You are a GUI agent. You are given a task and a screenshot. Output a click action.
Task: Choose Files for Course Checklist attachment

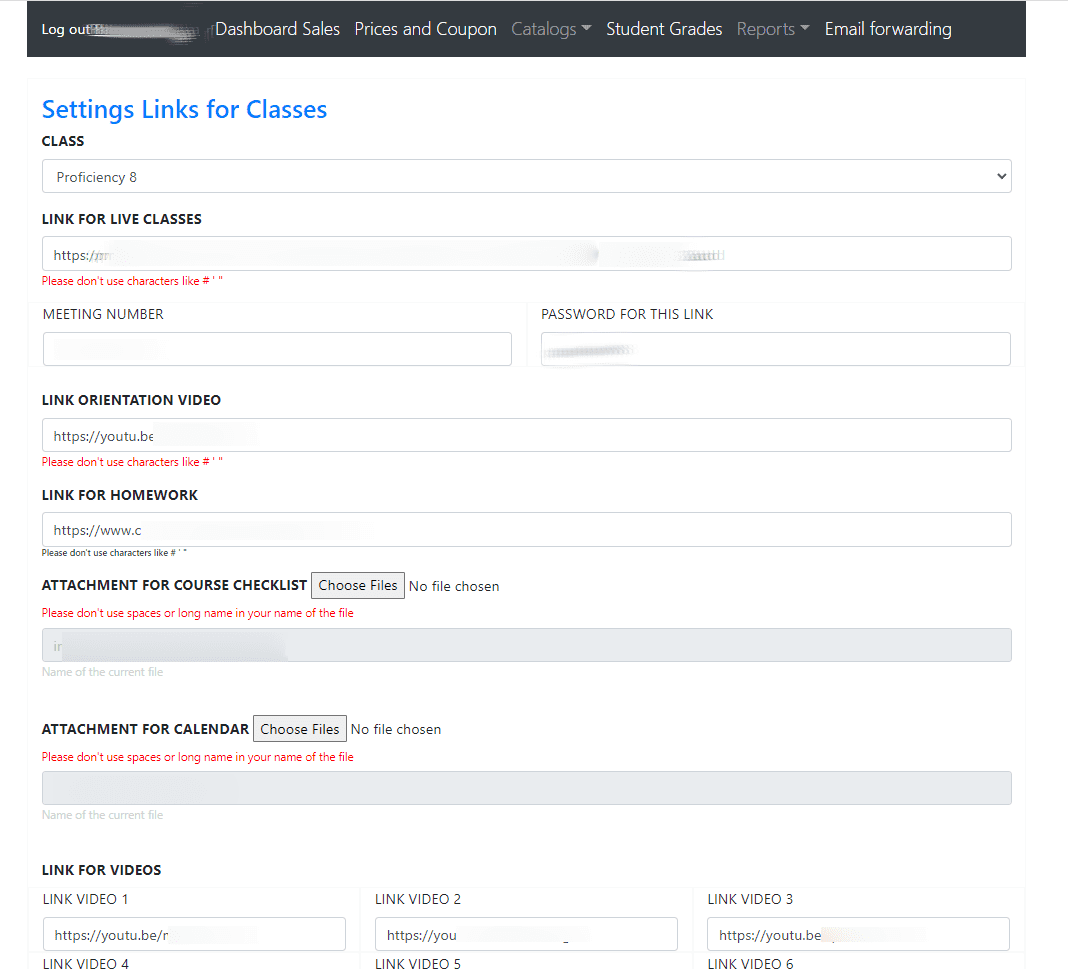[x=358, y=586]
